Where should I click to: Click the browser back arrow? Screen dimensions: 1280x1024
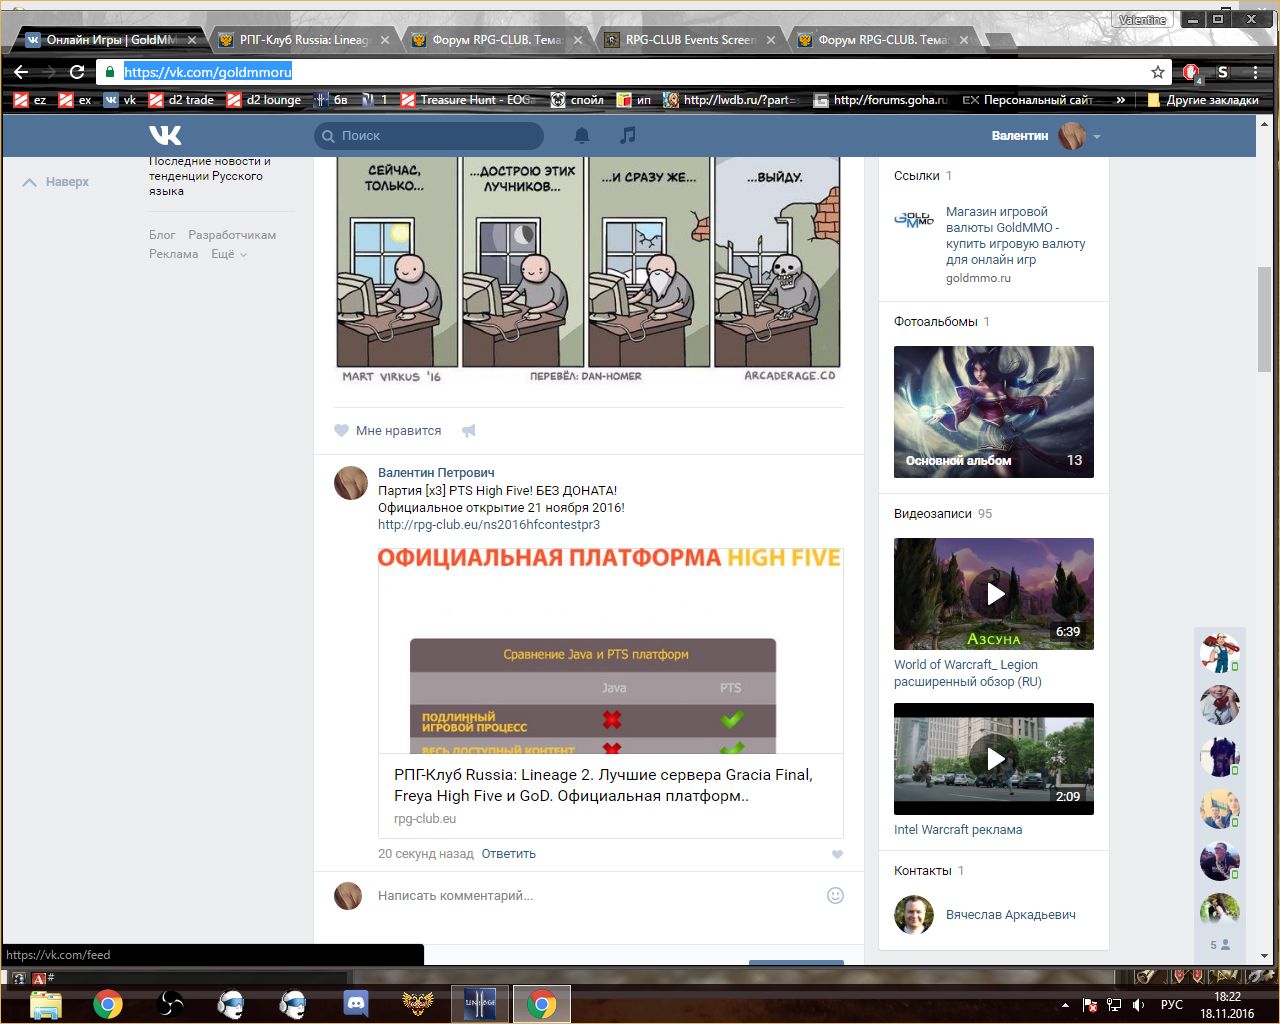(21, 72)
